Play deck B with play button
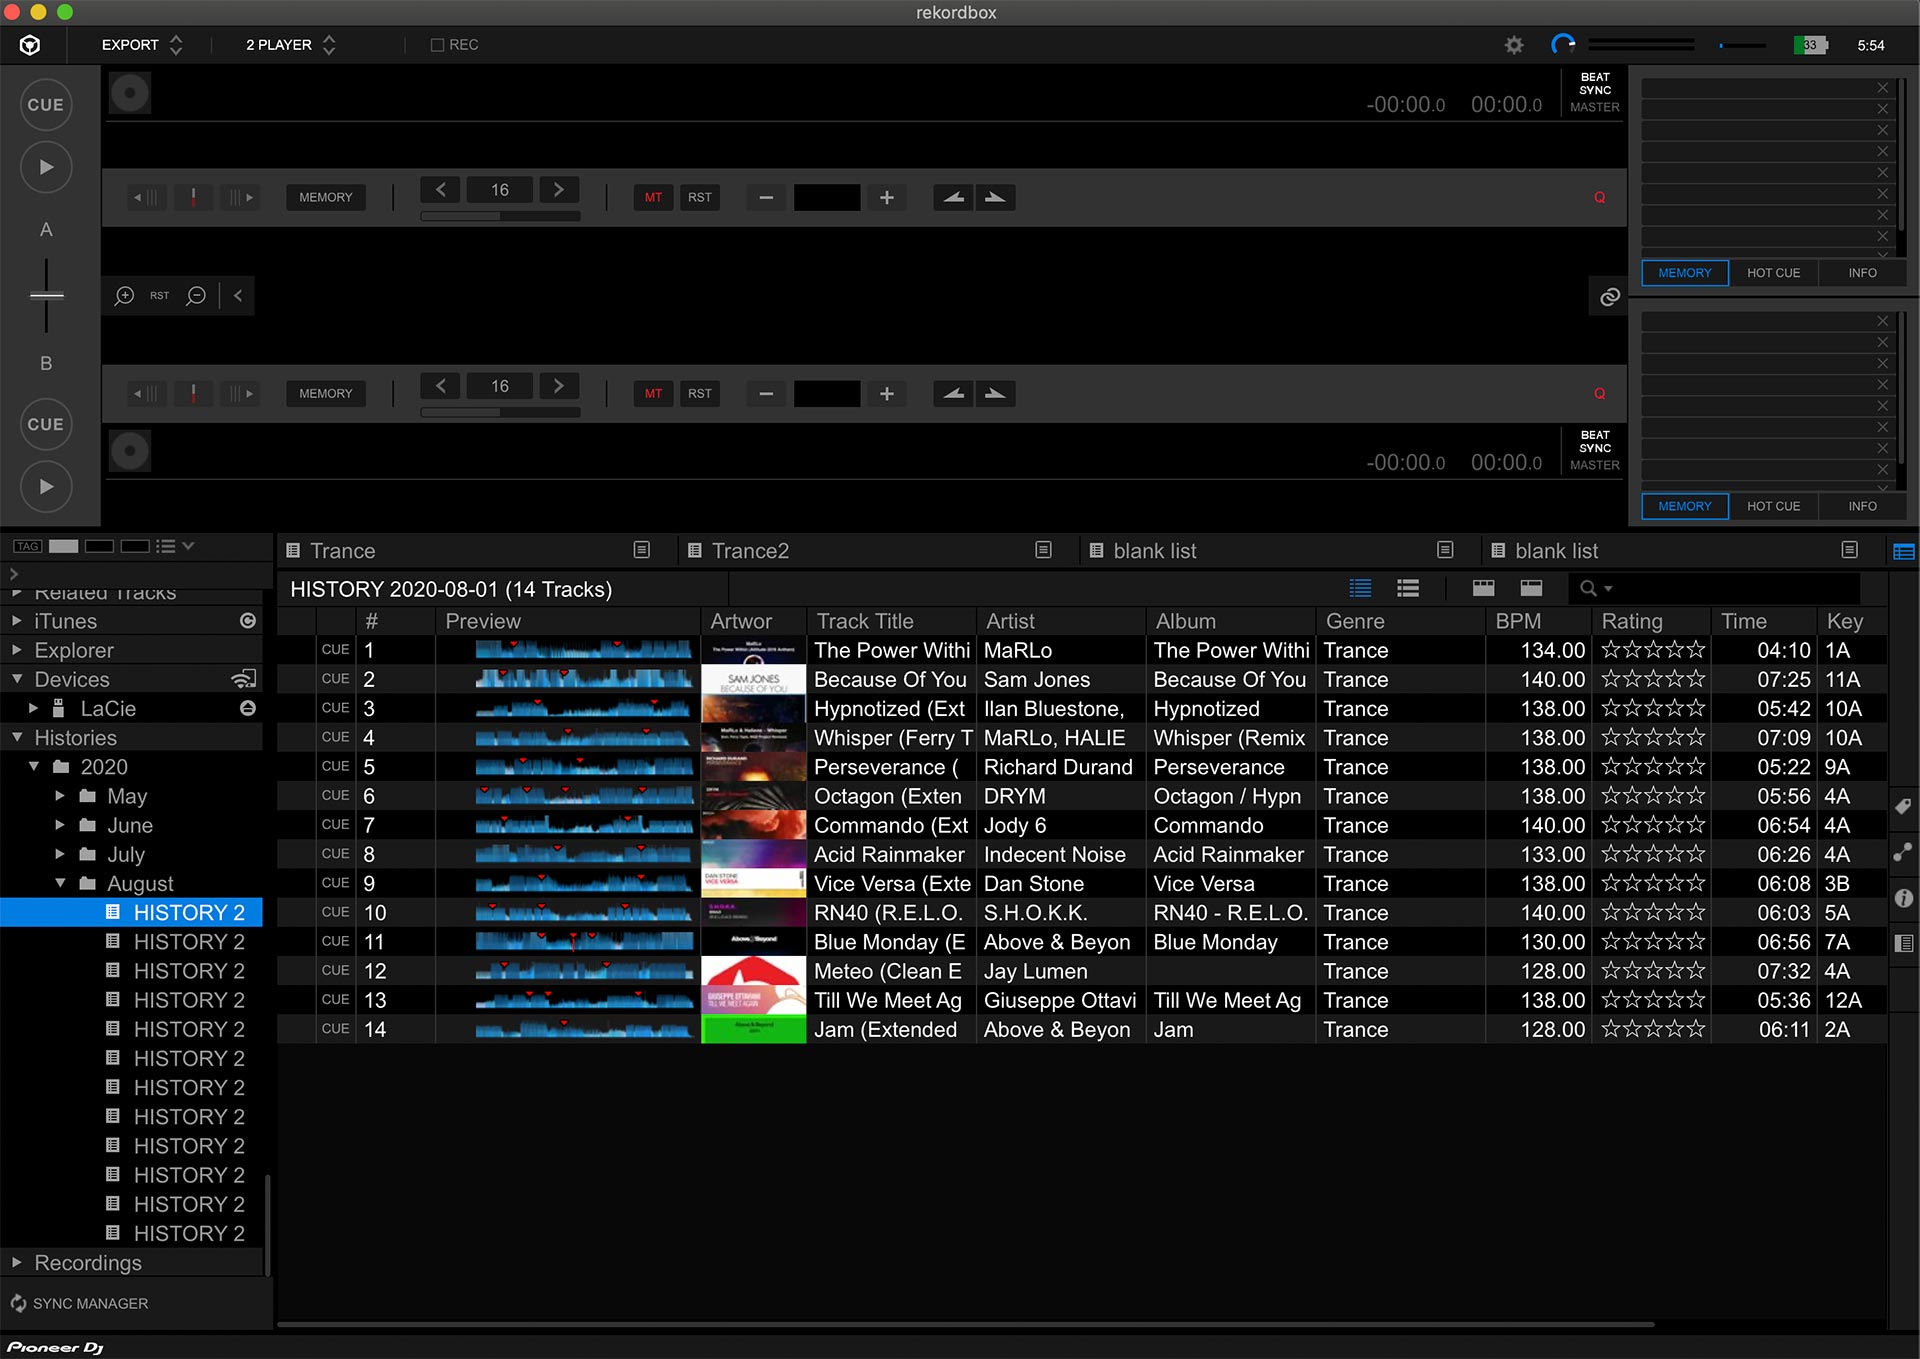The width and height of the screenshot is (1920, 1359). pos(46,487)
